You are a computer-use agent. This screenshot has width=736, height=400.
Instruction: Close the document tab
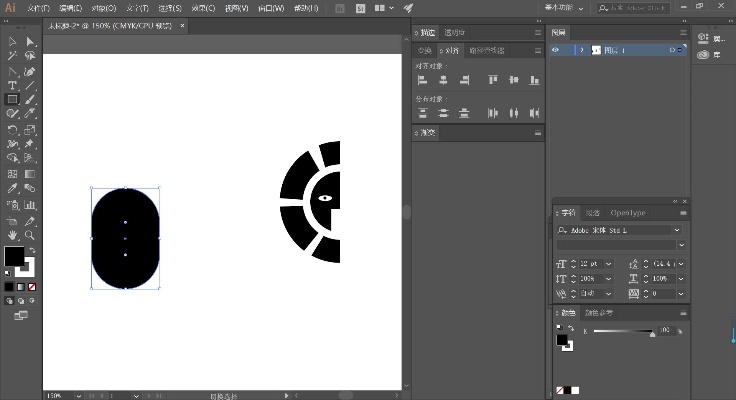[182, 26]
